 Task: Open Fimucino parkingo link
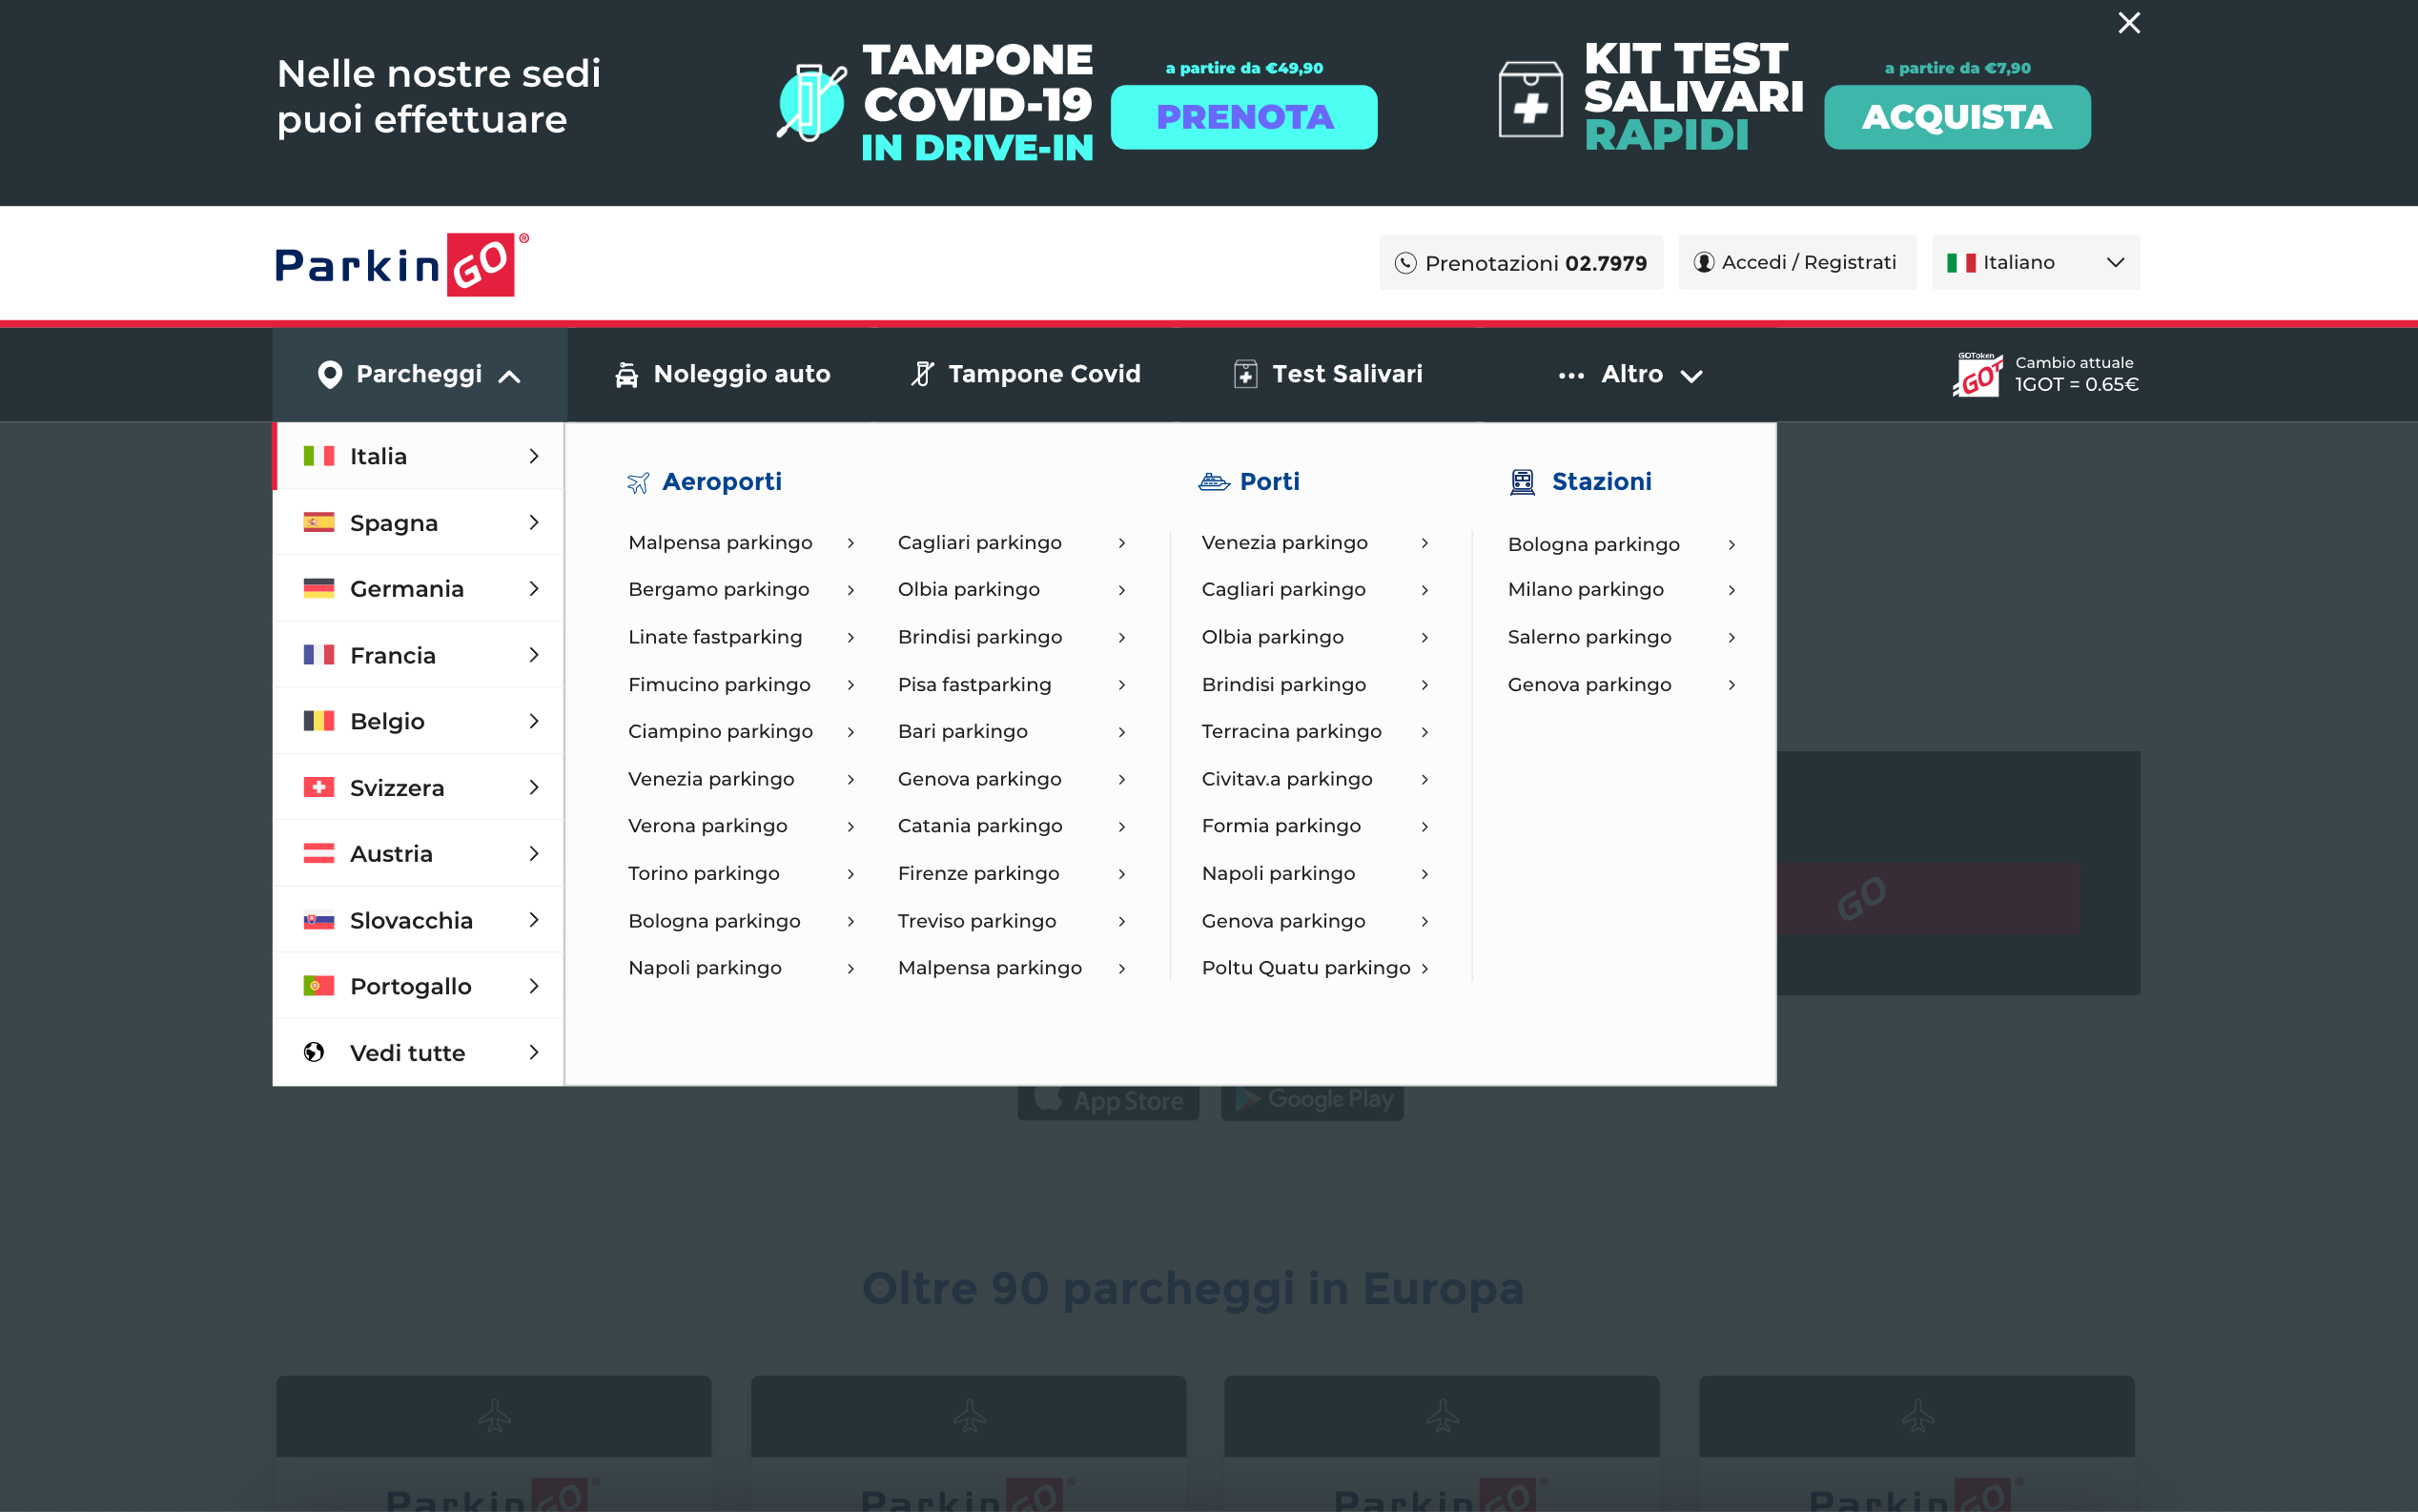[x=741, y=685]
